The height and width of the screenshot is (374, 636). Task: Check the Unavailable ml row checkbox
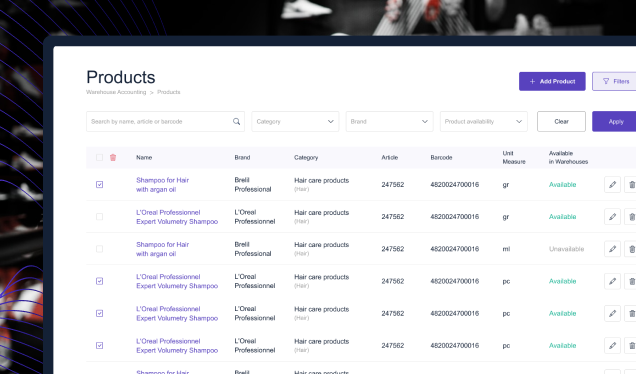coord(99,249)
